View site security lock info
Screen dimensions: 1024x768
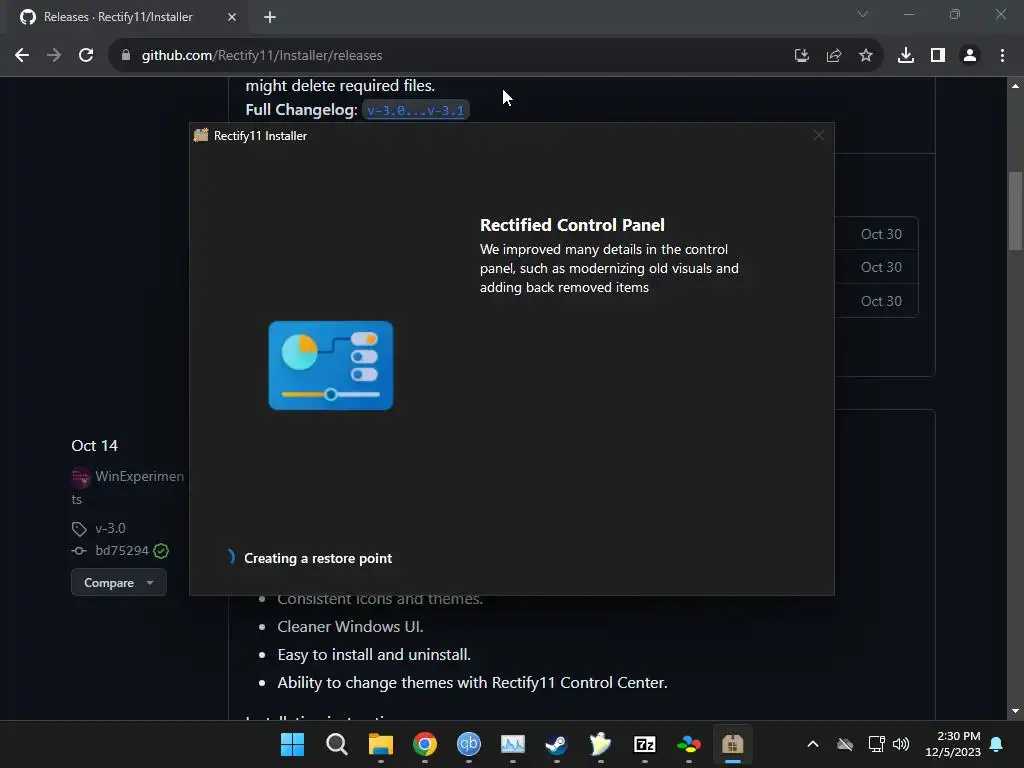(126, 56)
